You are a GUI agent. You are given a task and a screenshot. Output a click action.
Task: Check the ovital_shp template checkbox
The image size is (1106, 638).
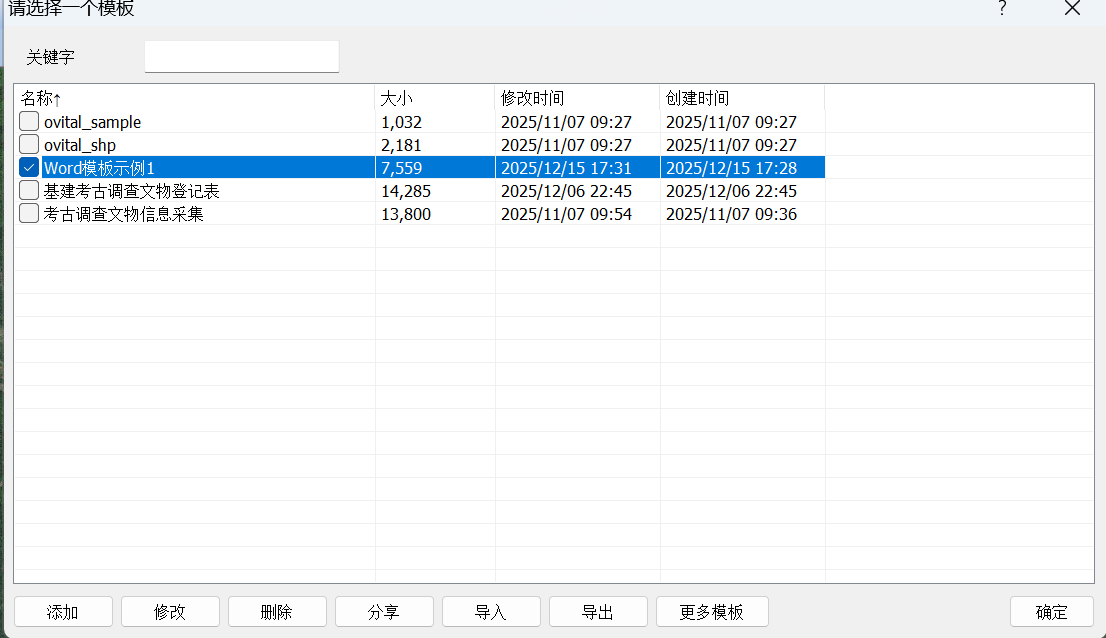(x=29, y=145)
